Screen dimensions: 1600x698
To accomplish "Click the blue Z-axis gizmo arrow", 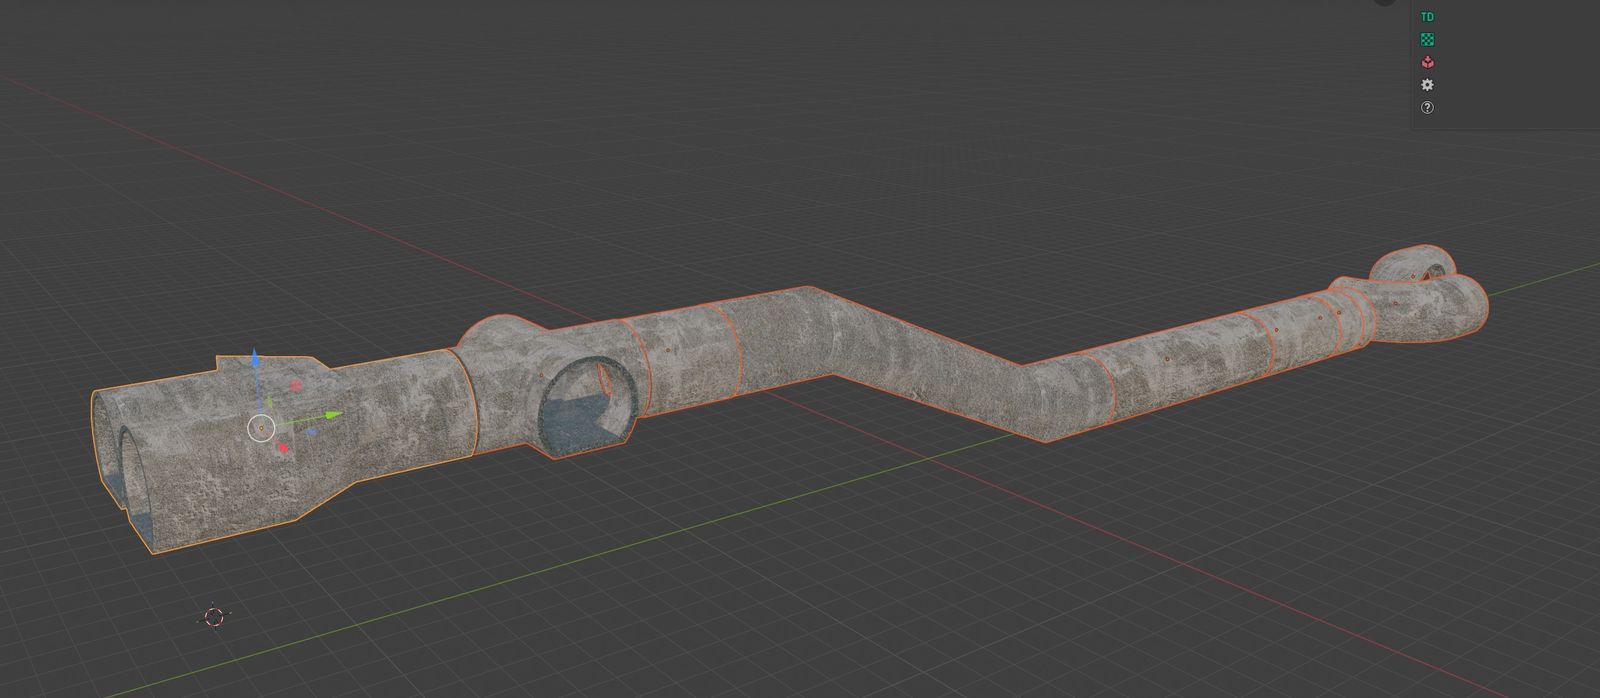I will click(255, 358).
